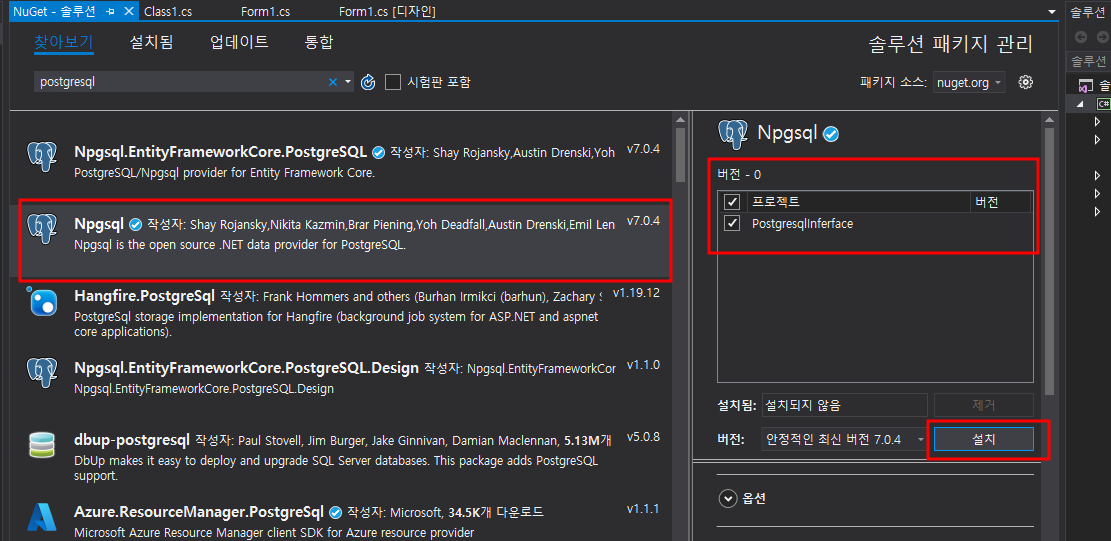Open package source settings gear icon
Image resolution: width=1111 pixels, height=541 pixels.
click(x=1025, y=82)
